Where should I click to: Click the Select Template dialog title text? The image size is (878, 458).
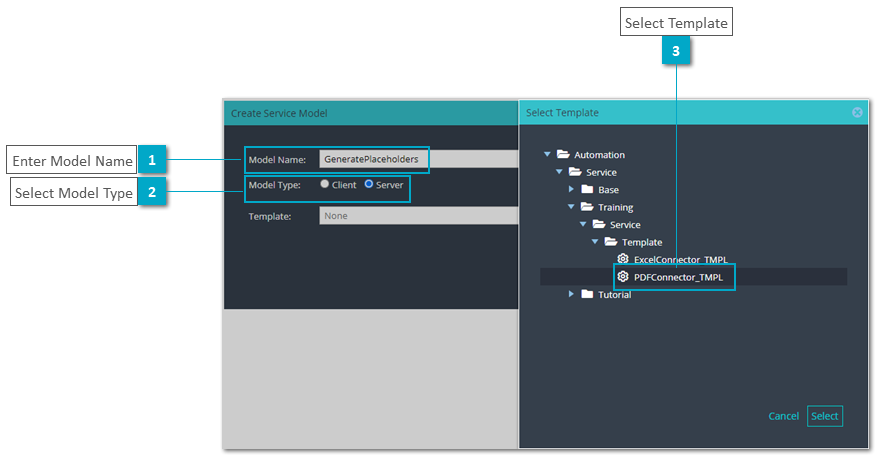pos(562,113)
